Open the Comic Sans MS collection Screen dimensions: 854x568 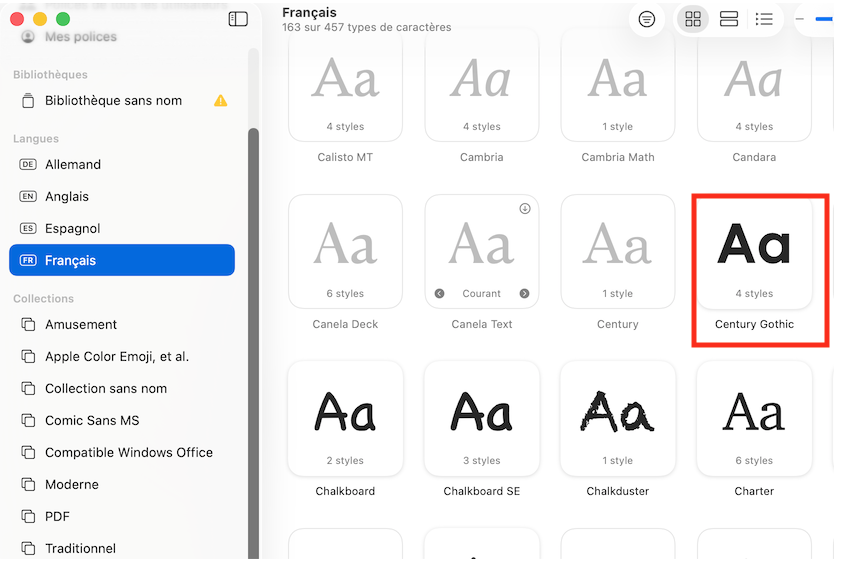coord(122,420)
